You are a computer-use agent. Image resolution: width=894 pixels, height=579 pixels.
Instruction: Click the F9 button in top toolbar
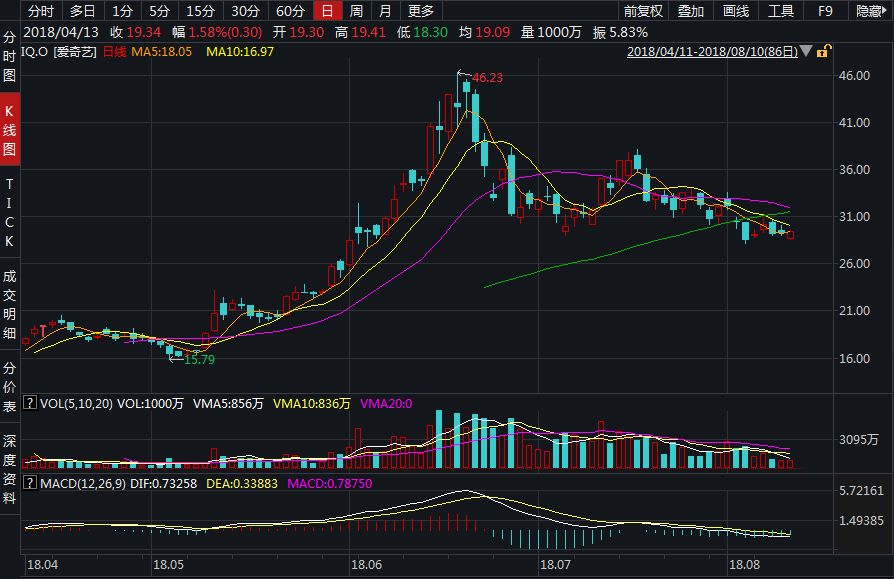coord(825,11)
